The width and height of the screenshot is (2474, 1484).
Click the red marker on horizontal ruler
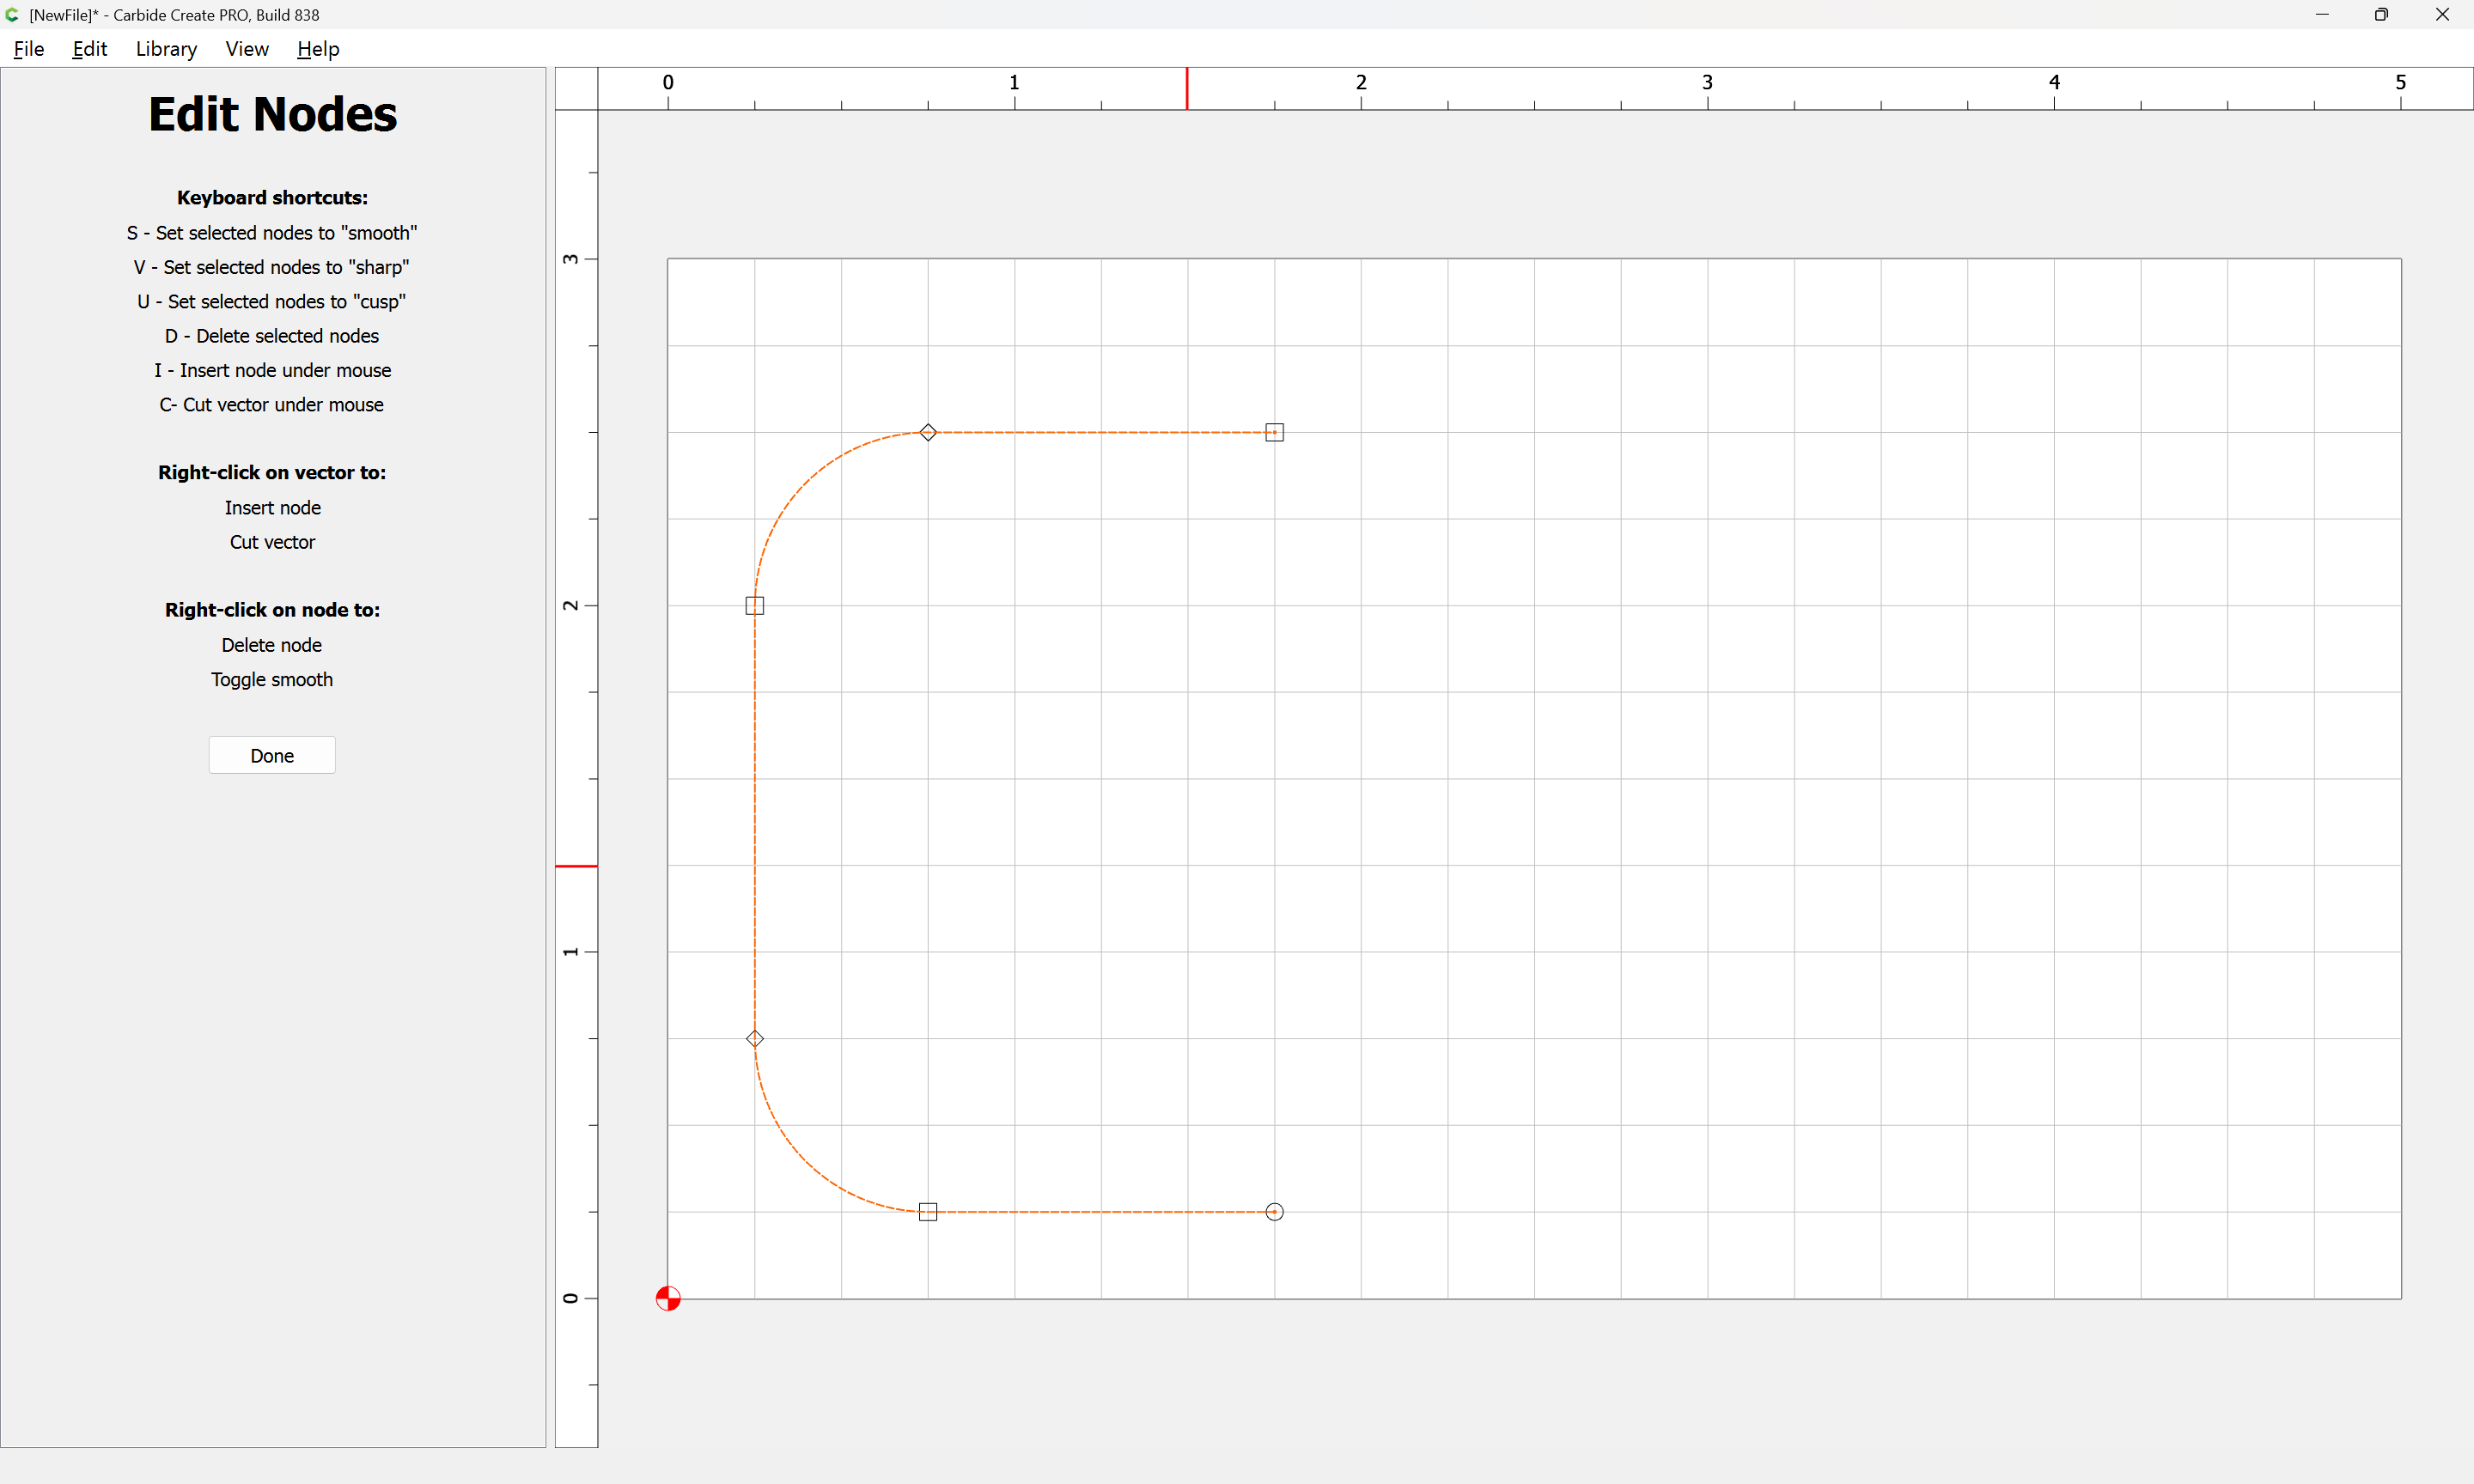(x=1187, y=89)
